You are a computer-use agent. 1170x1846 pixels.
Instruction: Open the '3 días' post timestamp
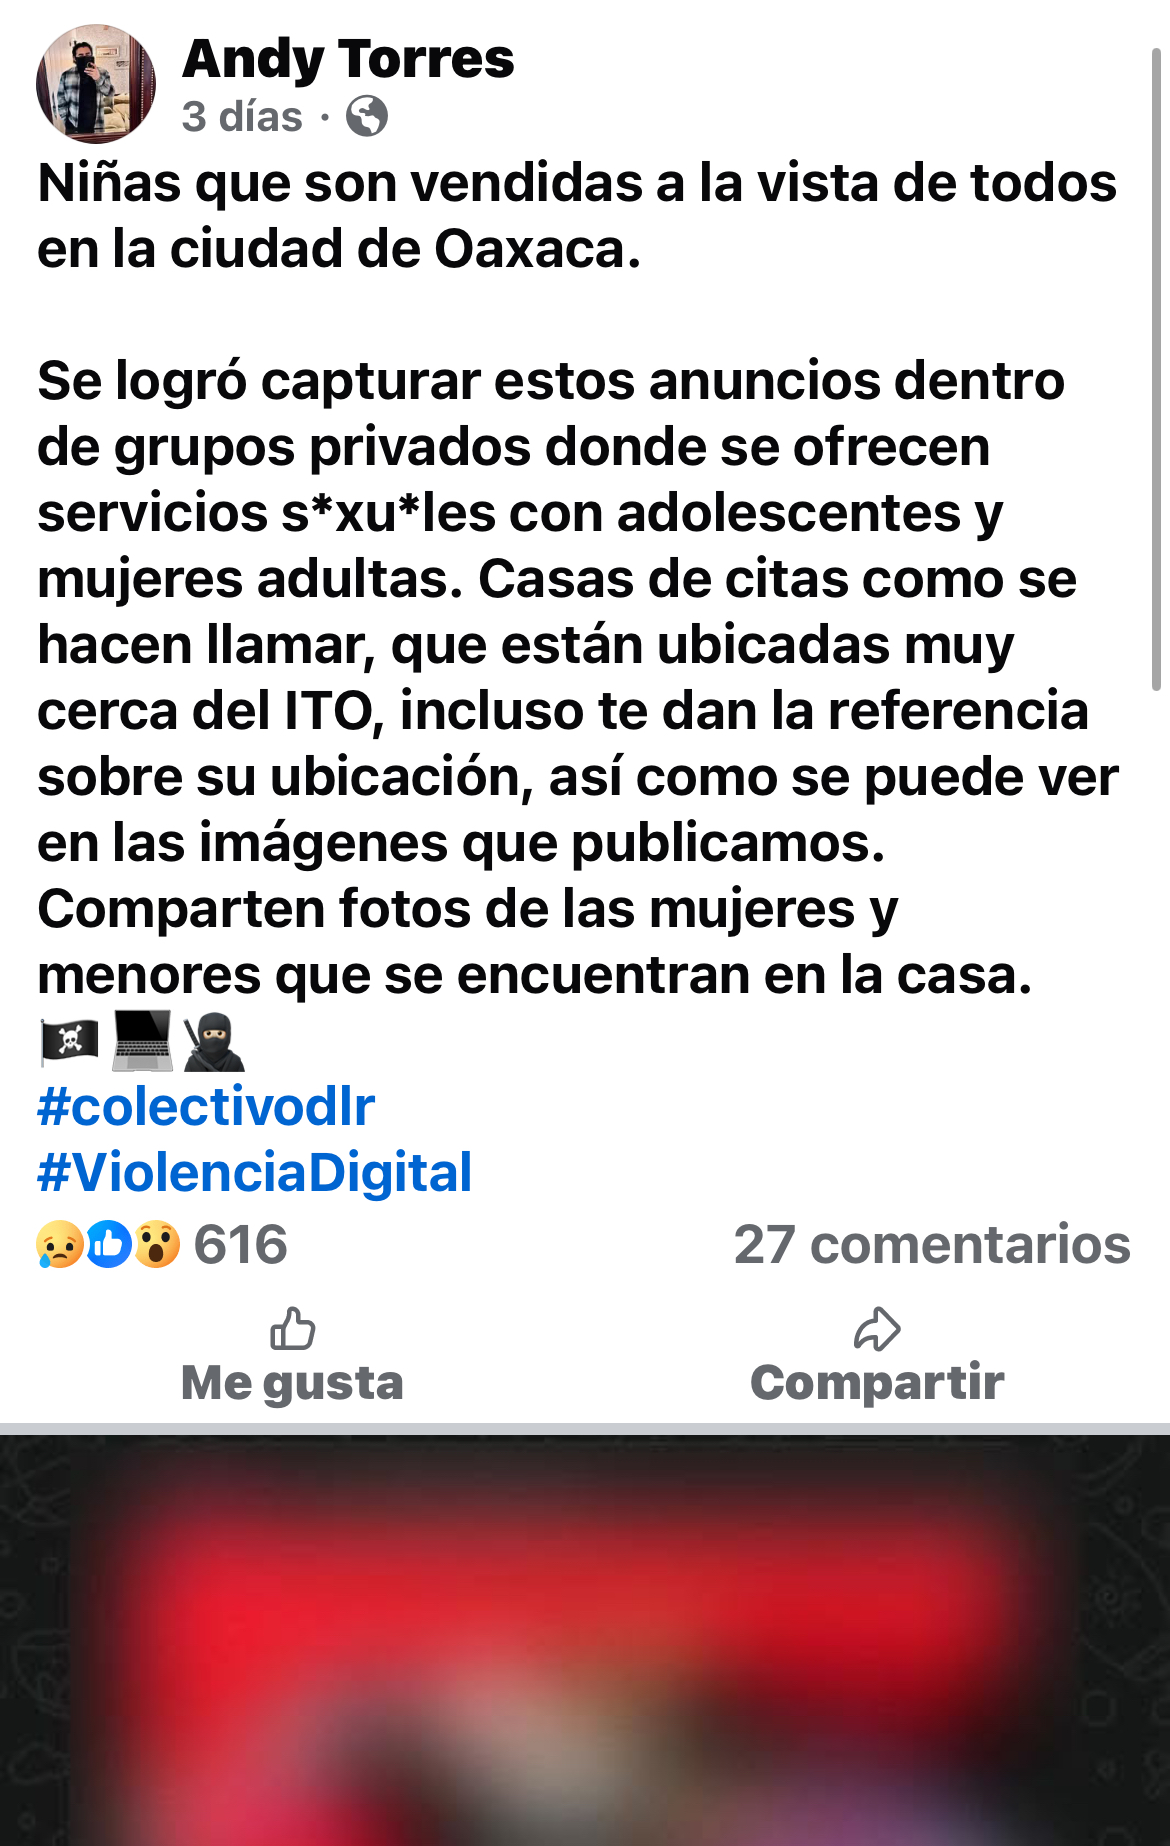pos(242,116)
